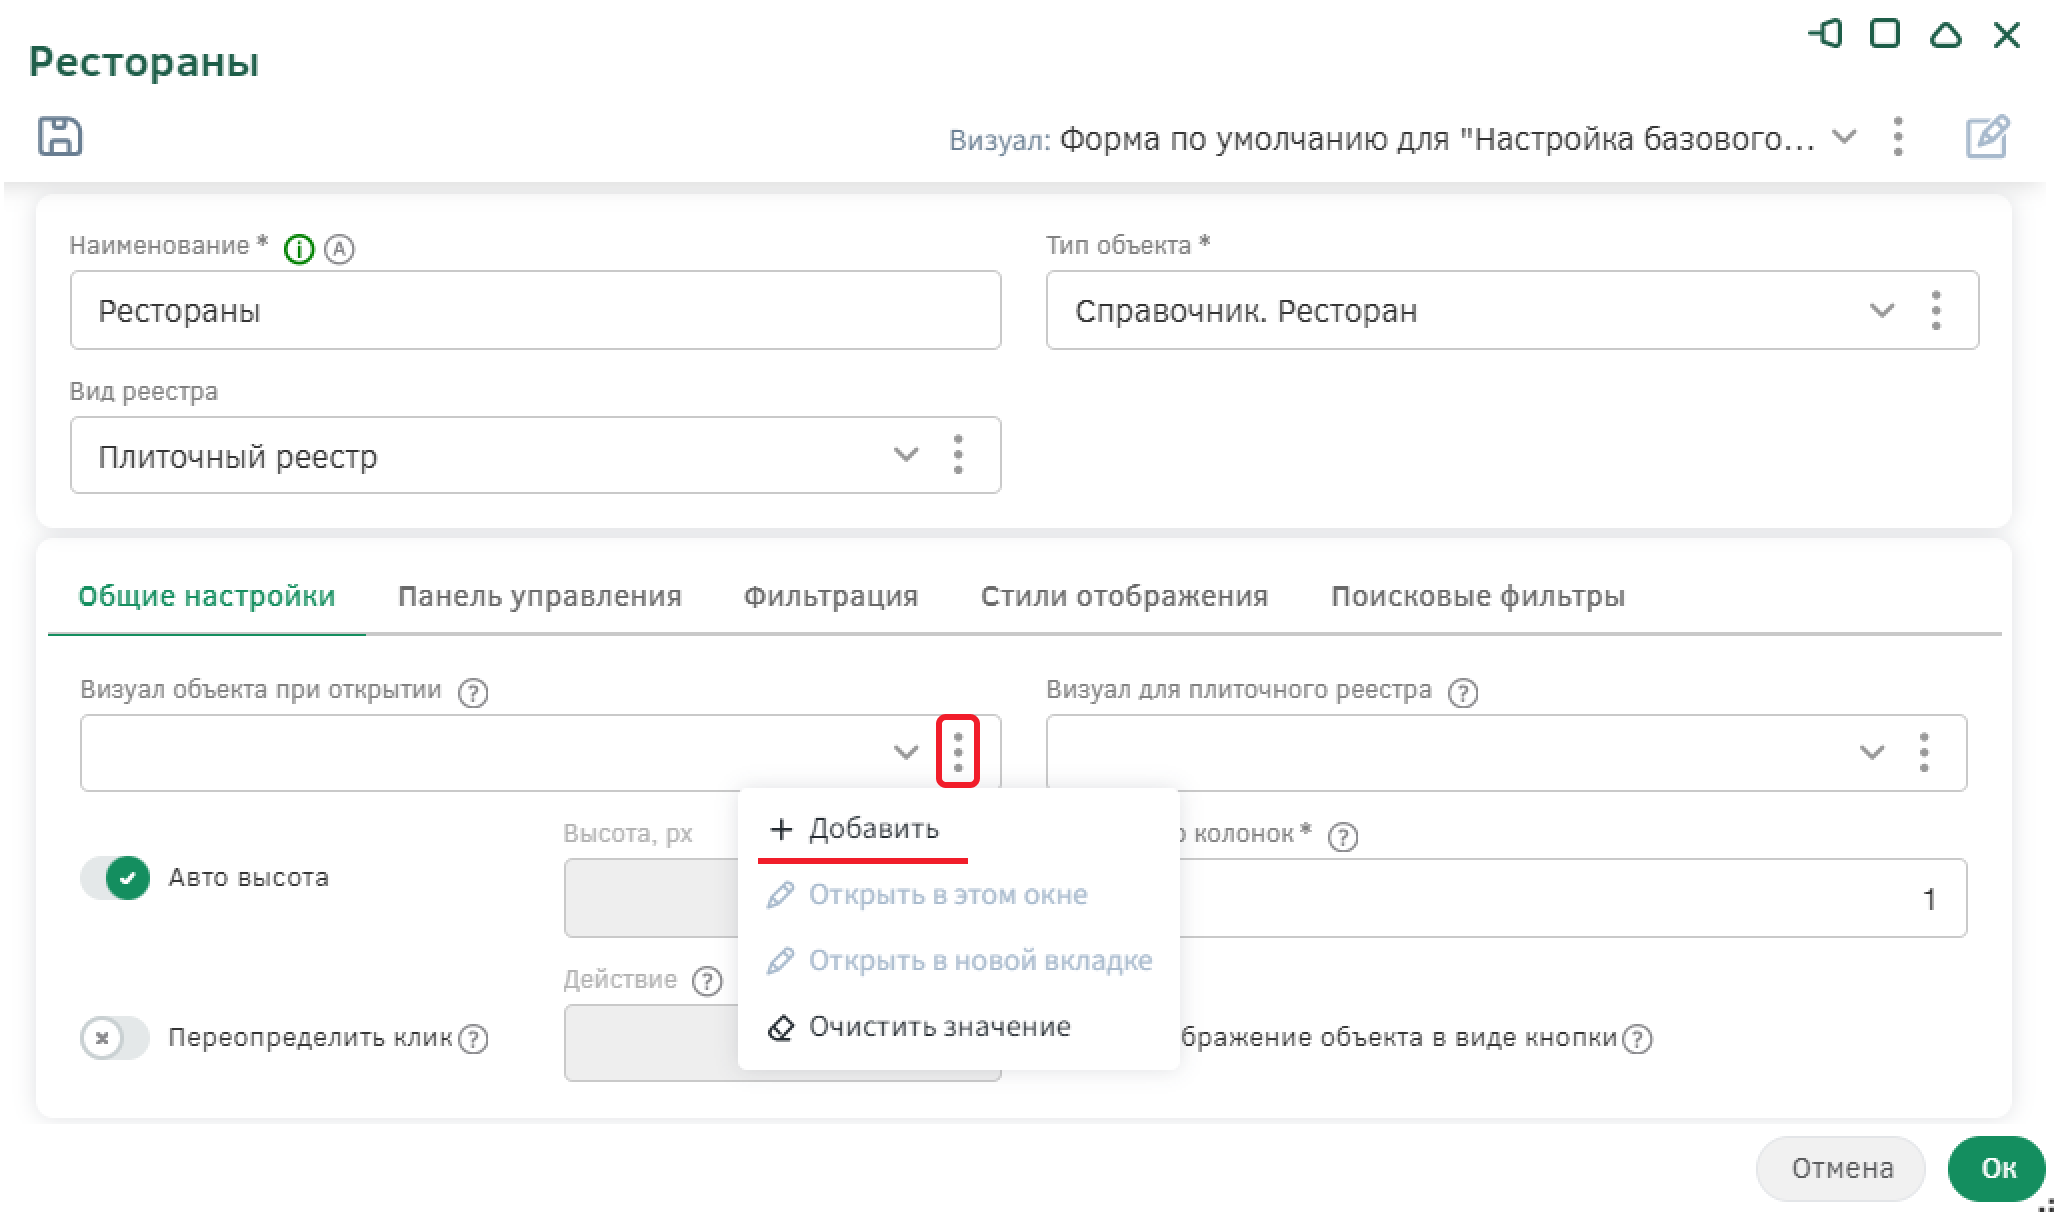Click green info icon beside Наименование
Image resolution: width=2054 pixels, height=1212 pixels.
coord(299,249)
